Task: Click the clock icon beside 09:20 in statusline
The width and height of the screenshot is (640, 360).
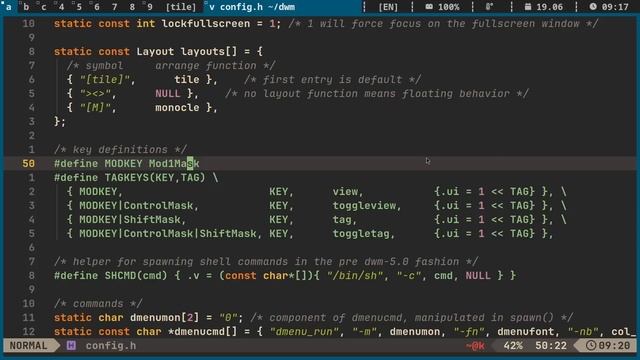Action: point(590,346)
